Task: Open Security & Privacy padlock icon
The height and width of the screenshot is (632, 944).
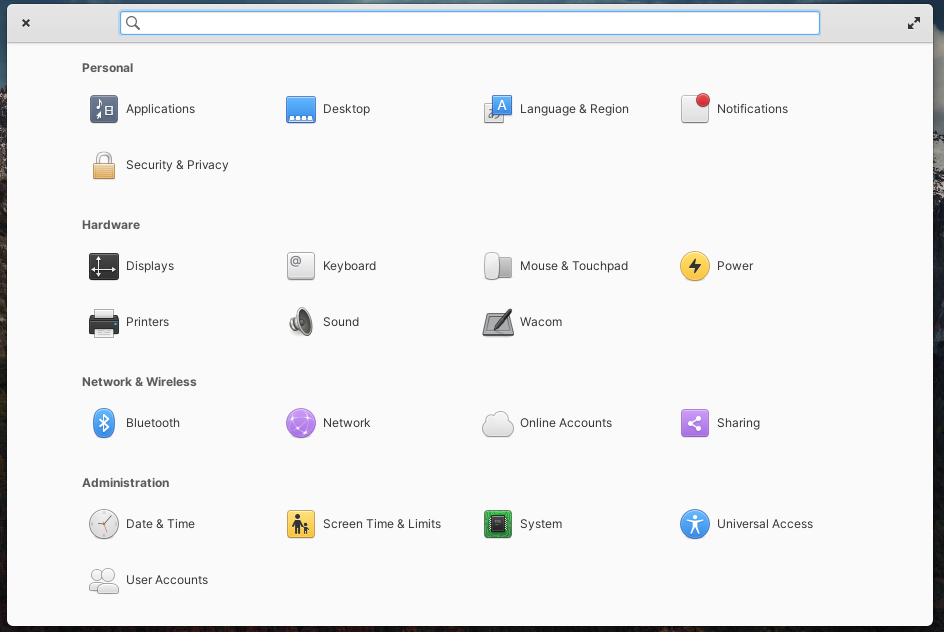Action: coord(104,165)
